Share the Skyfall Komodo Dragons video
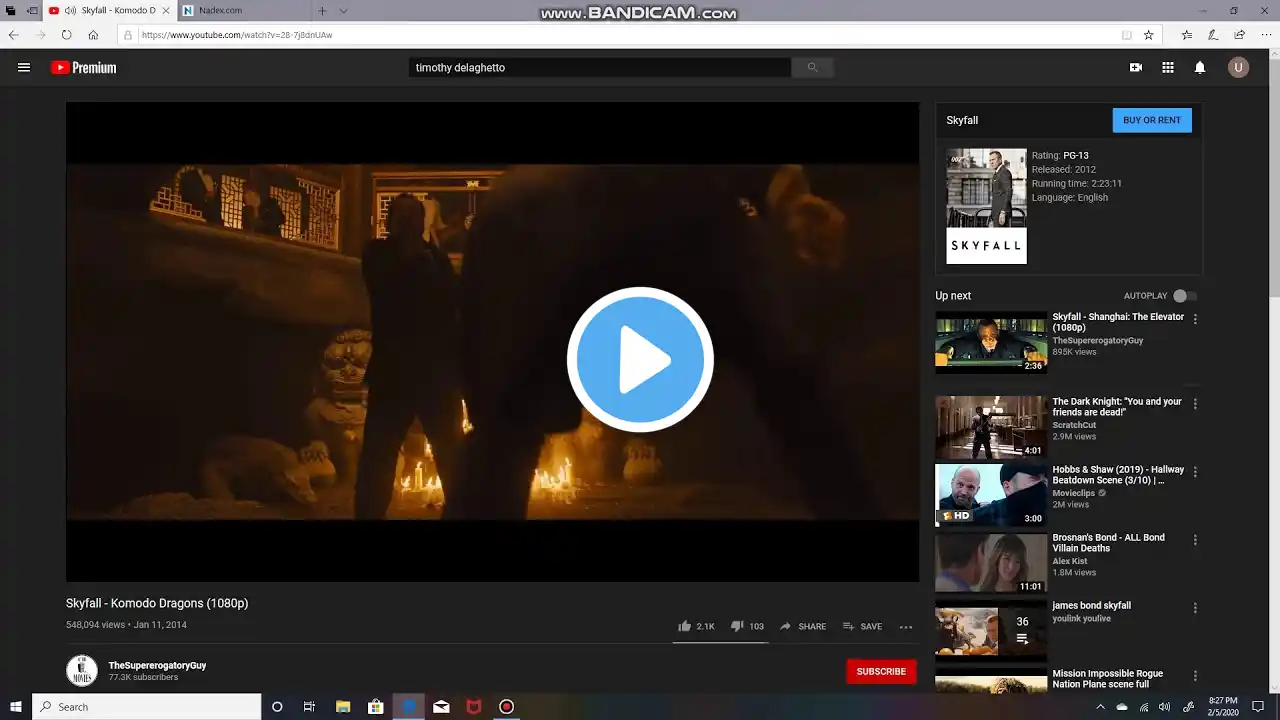The height and width of the screenshot is (720, 1280). (x=803, y=627)
